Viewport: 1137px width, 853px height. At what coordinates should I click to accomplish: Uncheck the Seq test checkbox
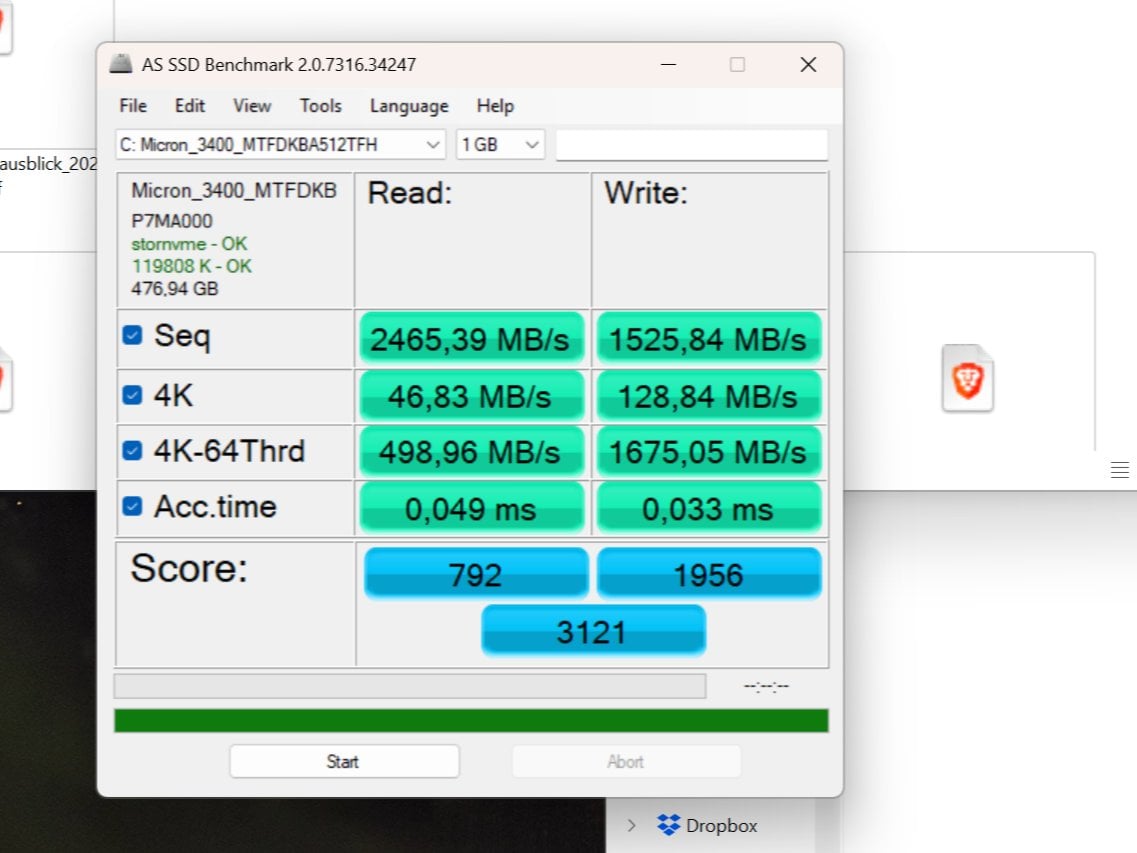[x=132, y=336]
